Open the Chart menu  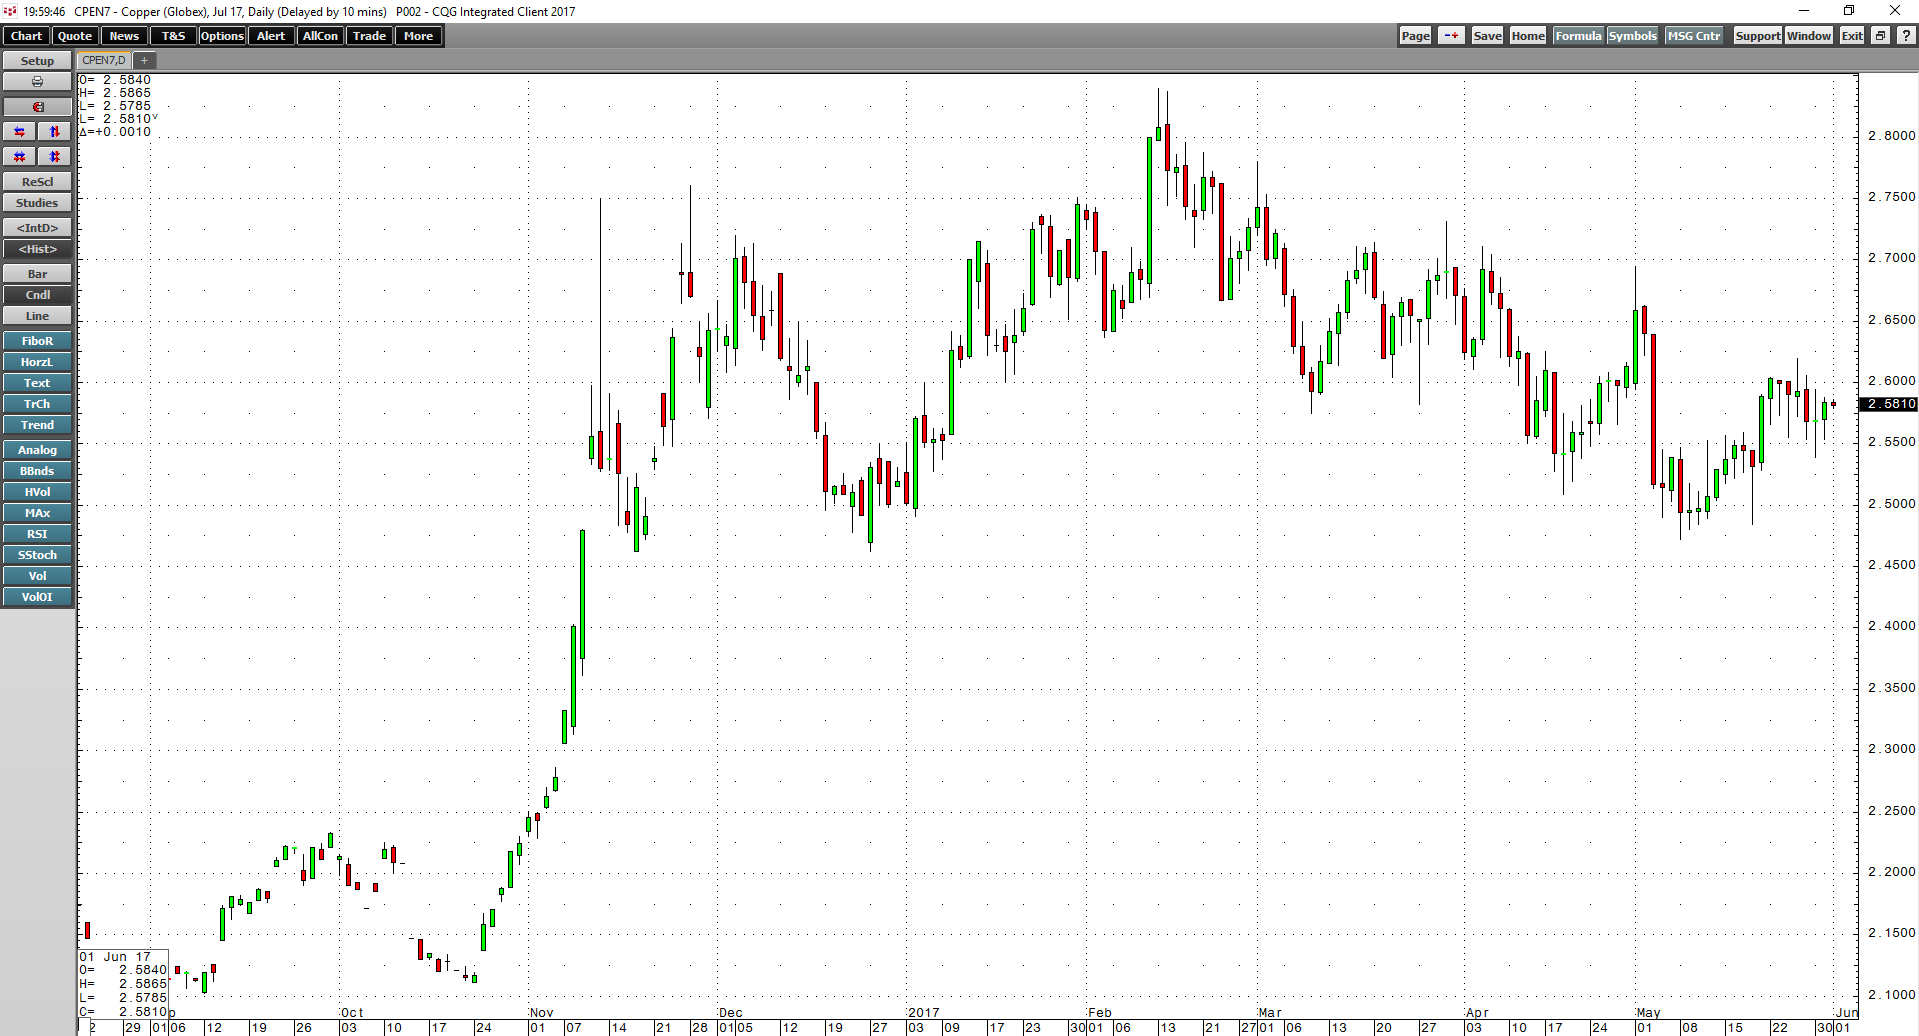coord(26,36)
